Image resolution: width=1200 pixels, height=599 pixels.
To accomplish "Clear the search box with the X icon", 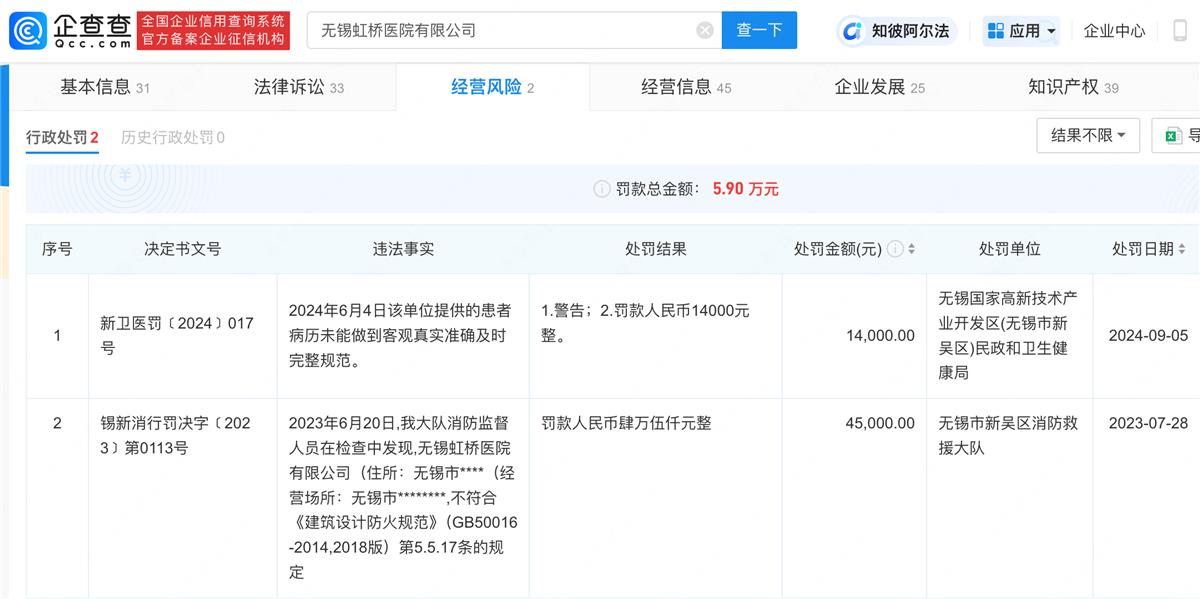I will (705, 30).
